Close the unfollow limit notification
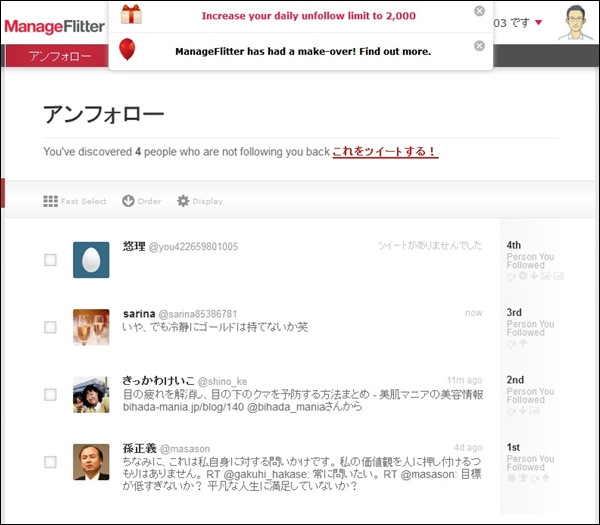 pos(479,11)
